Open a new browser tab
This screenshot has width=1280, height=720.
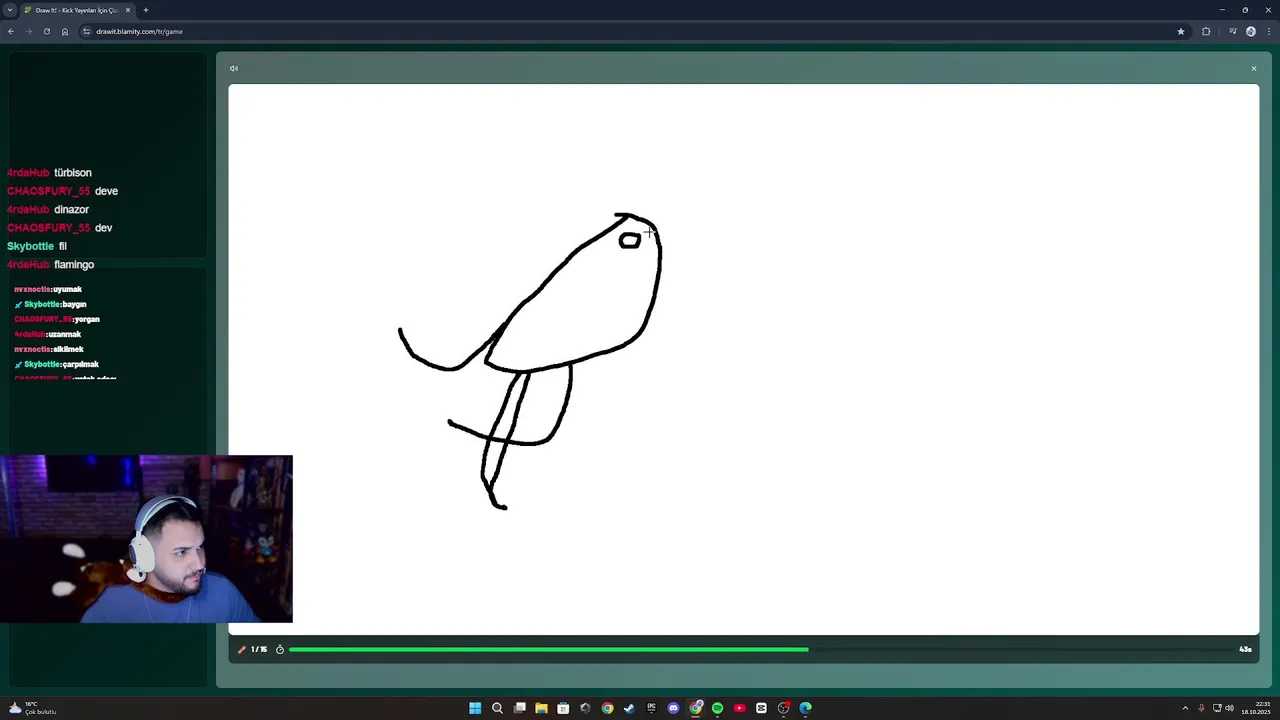(146, 10)
